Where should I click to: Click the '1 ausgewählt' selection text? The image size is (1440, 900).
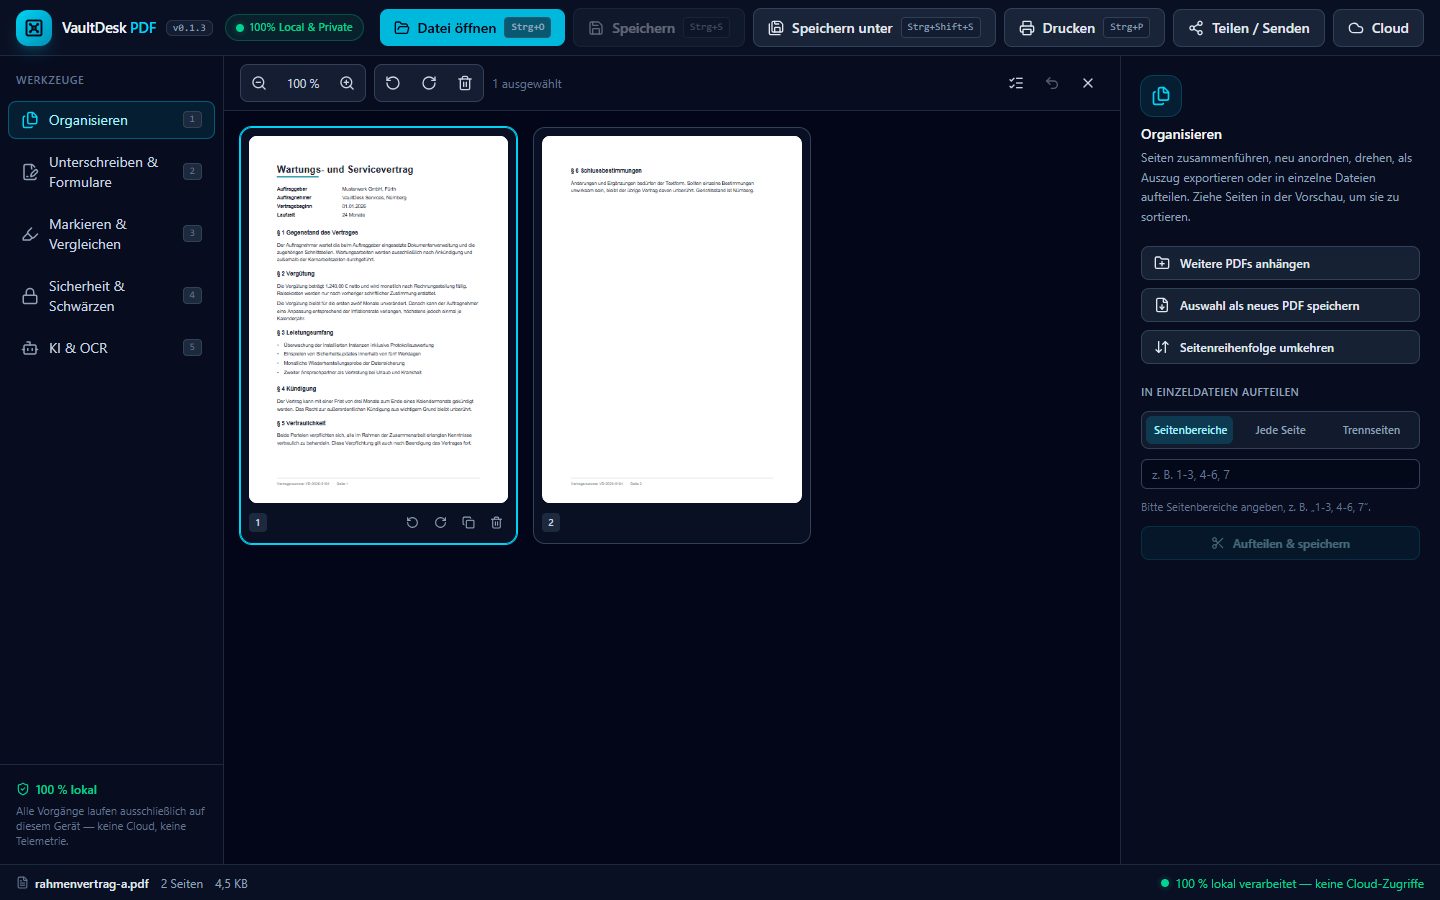point(527,84)
